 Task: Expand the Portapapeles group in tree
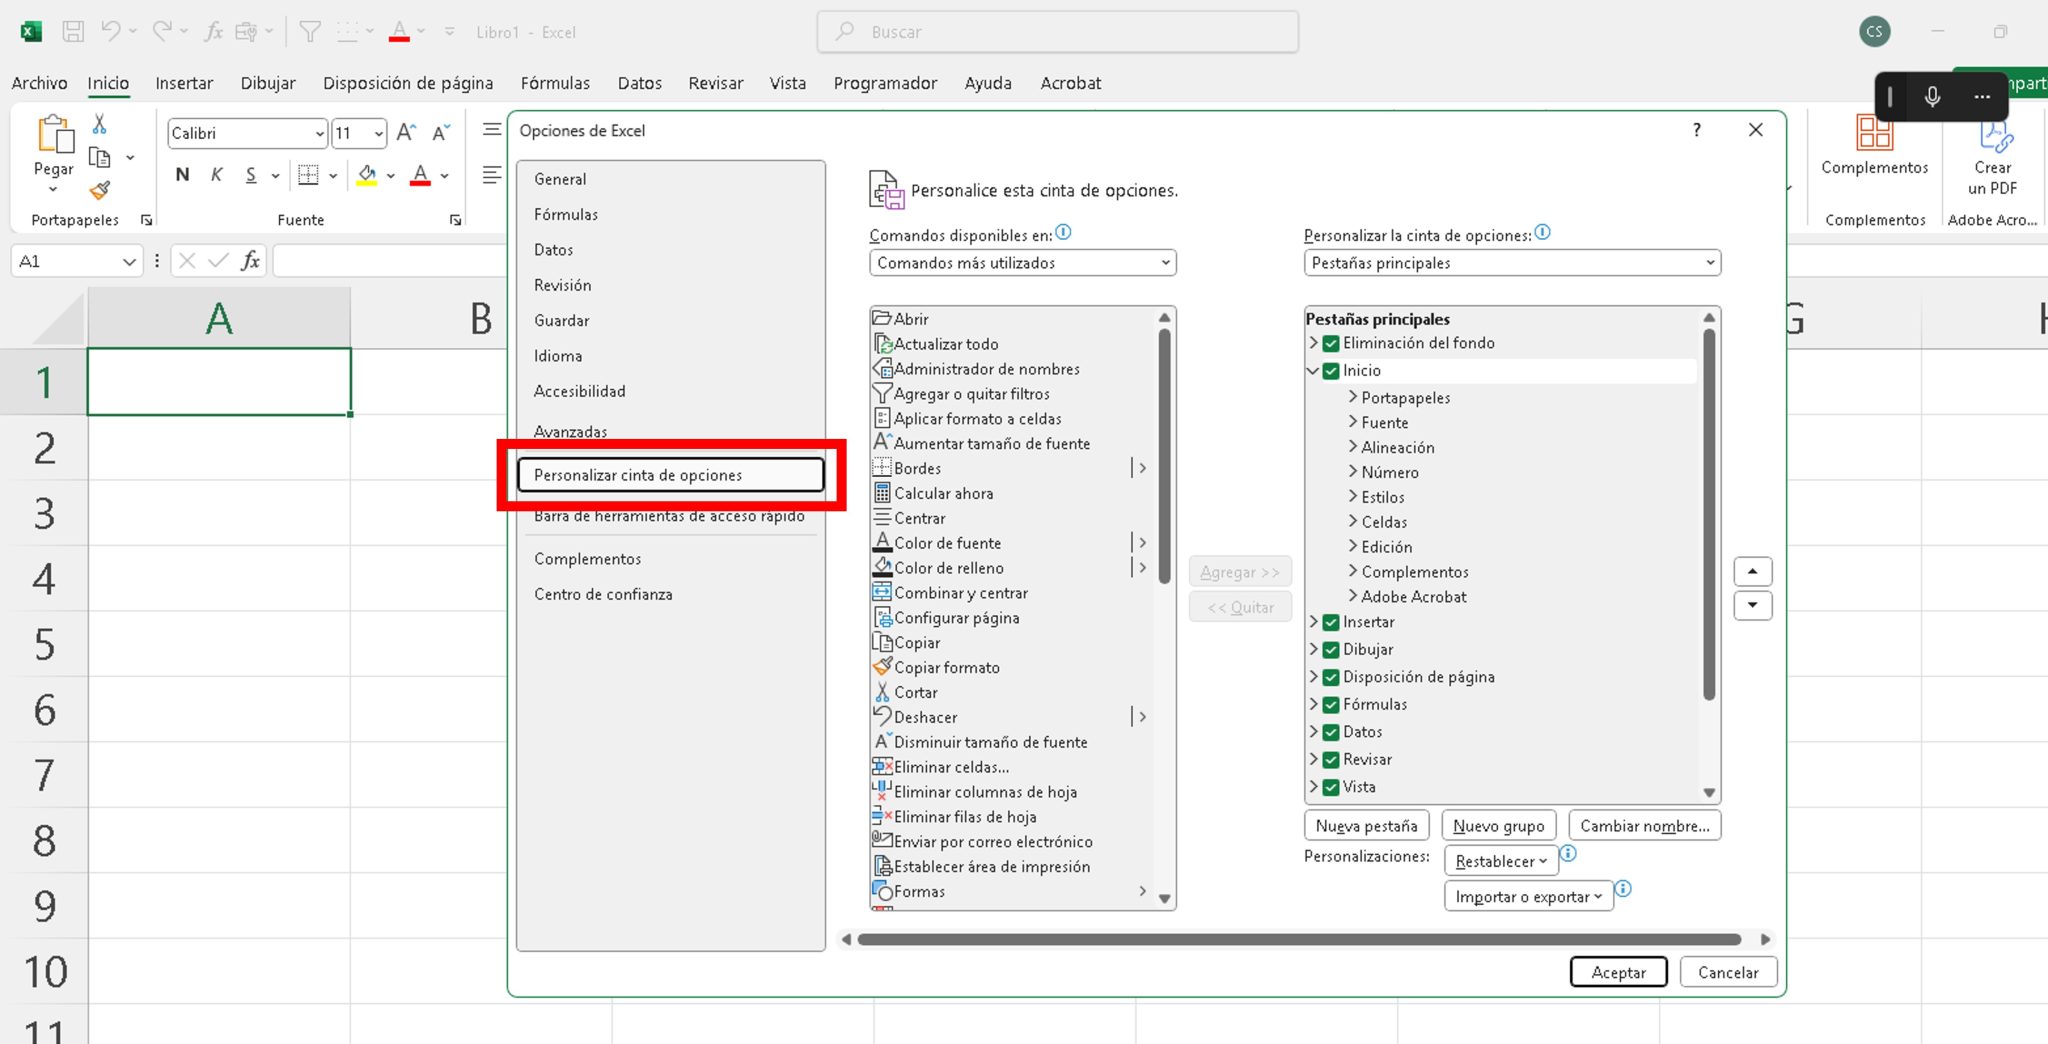[x=1352, y=397]
